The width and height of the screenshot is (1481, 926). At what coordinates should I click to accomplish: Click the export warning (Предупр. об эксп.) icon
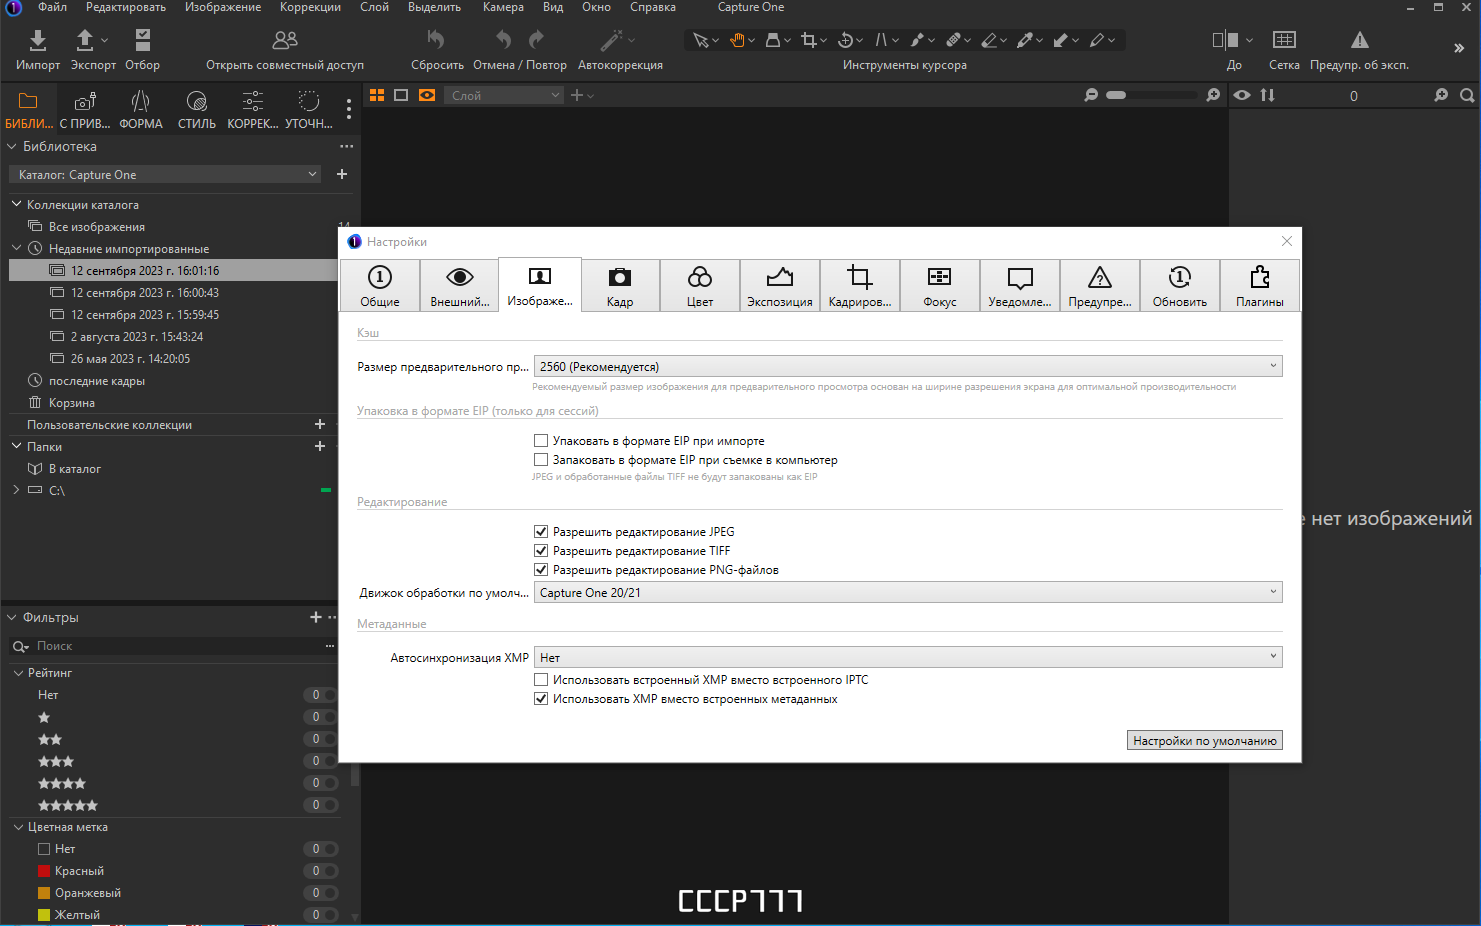coord(1359,40)
